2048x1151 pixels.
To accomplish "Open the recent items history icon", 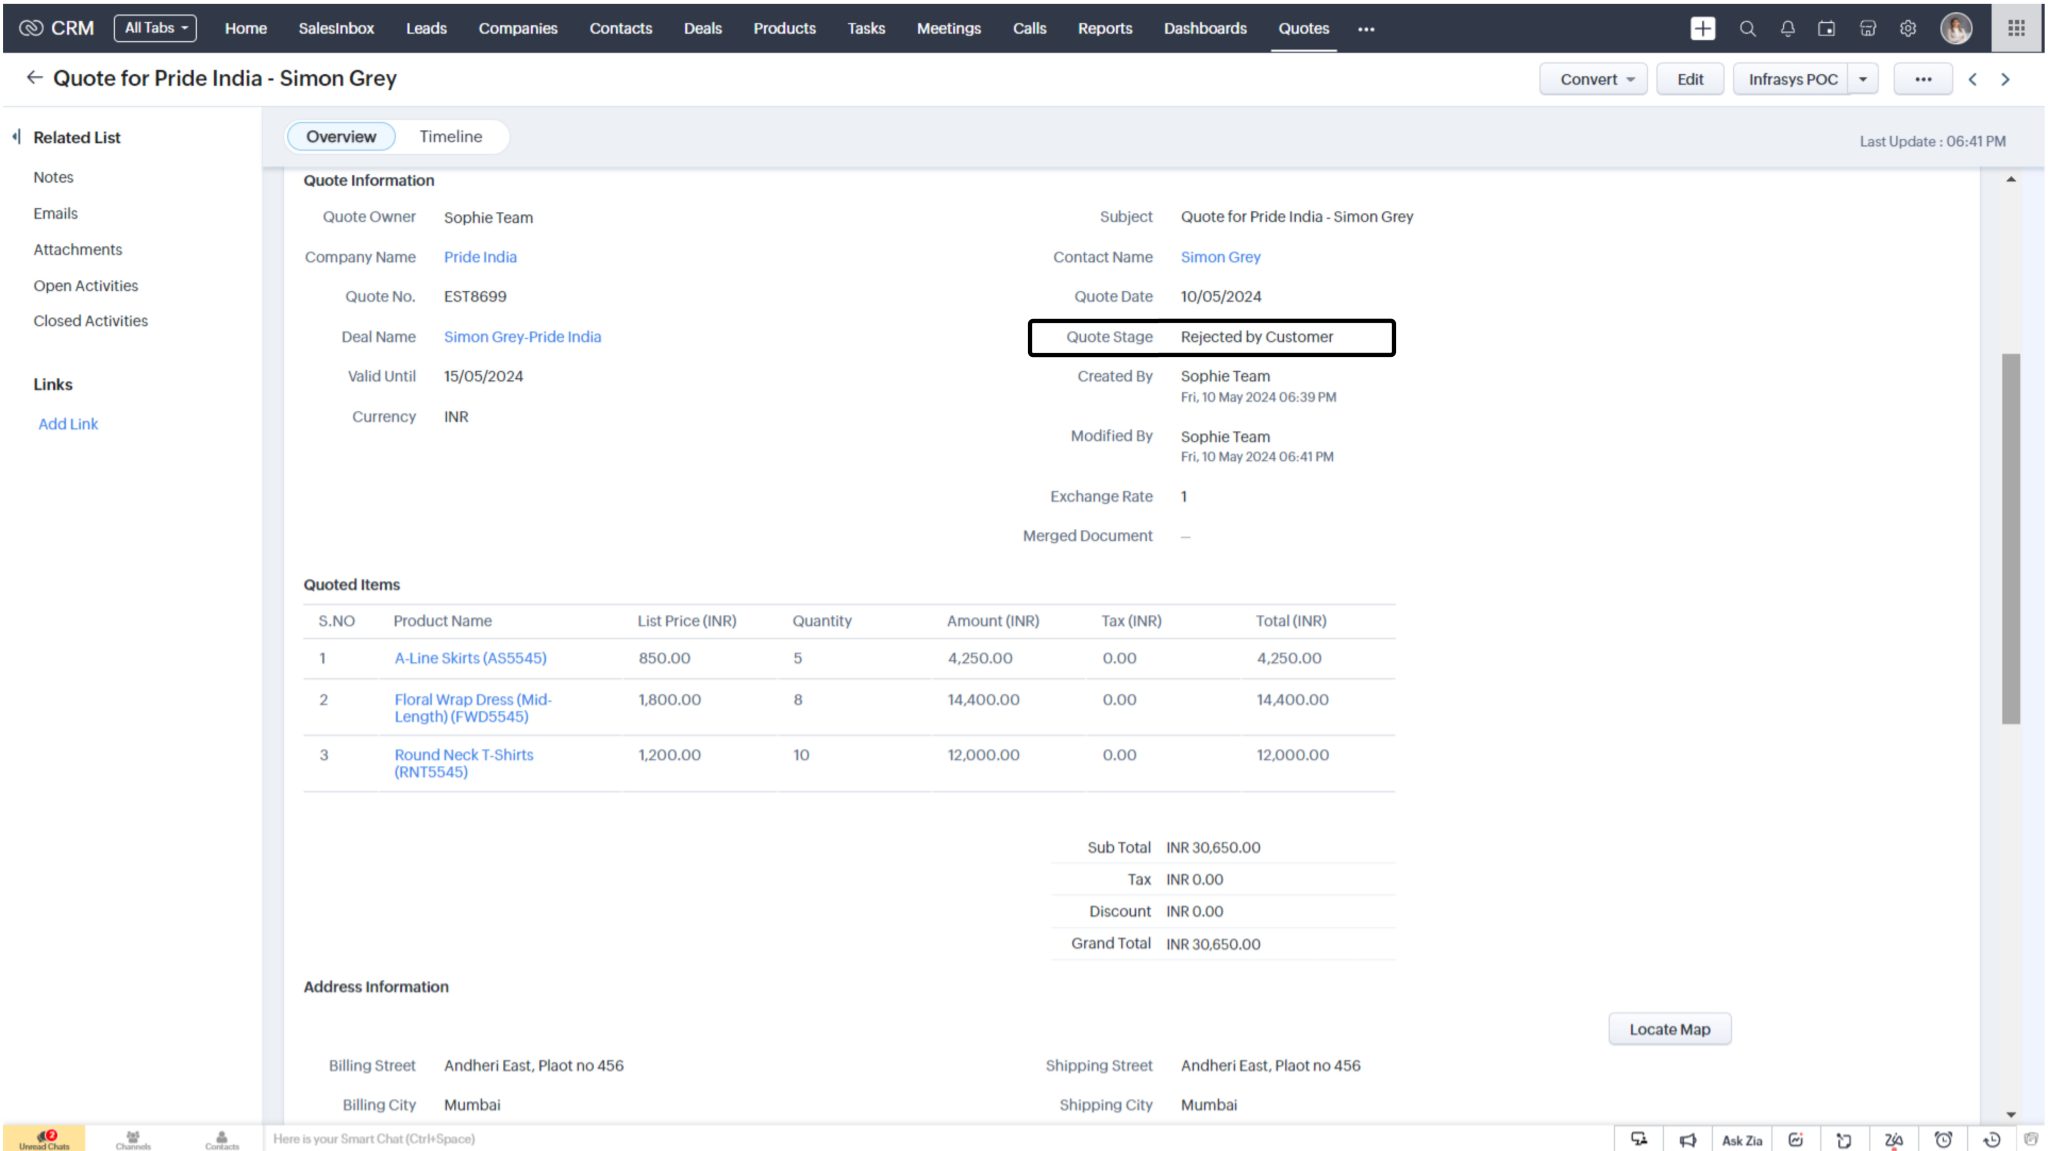I will point(1991,1139).
